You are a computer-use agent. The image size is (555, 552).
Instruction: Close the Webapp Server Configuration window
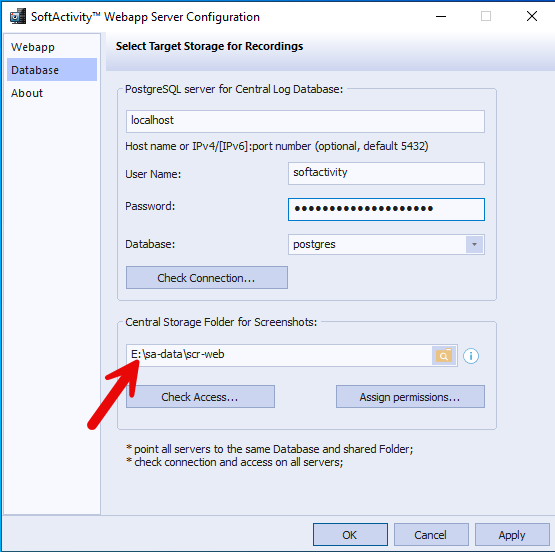point(532,16)
